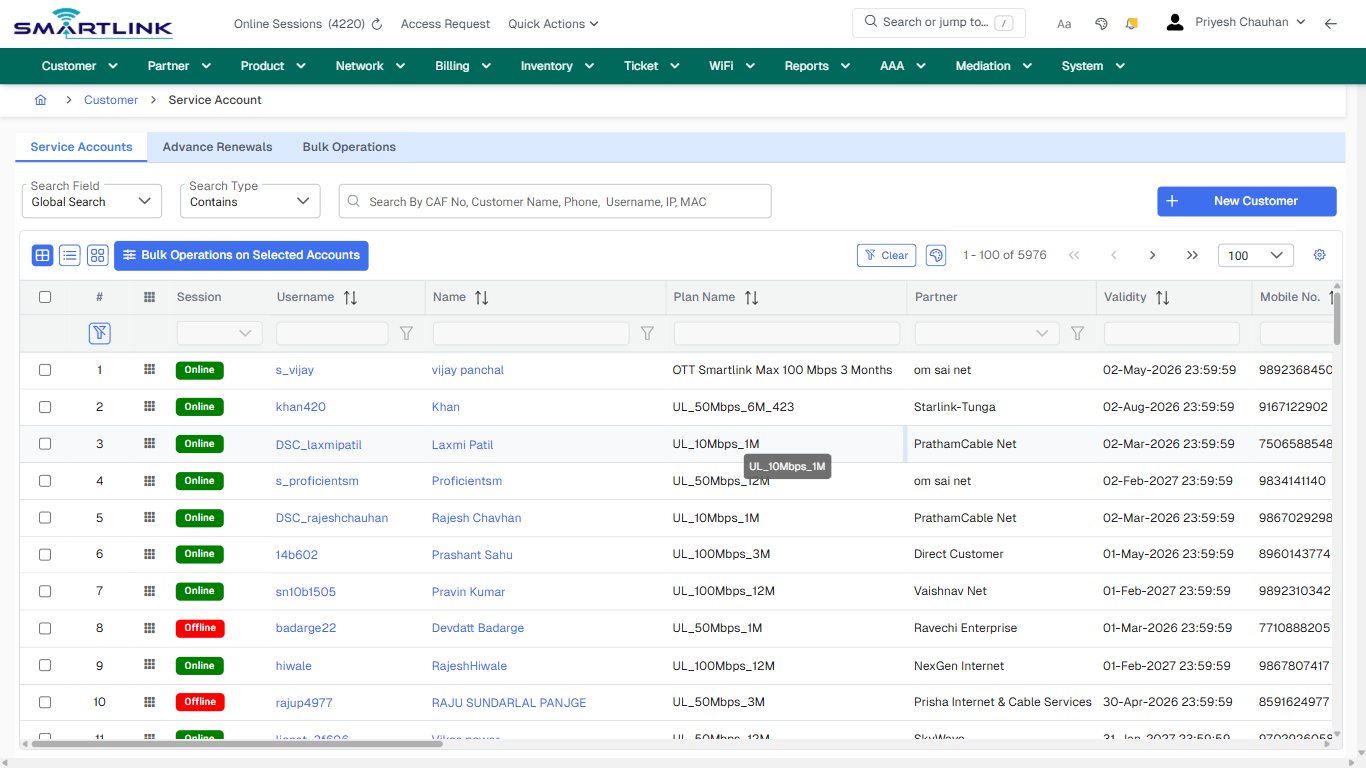Click the Username search filter field

click(331, 333)
